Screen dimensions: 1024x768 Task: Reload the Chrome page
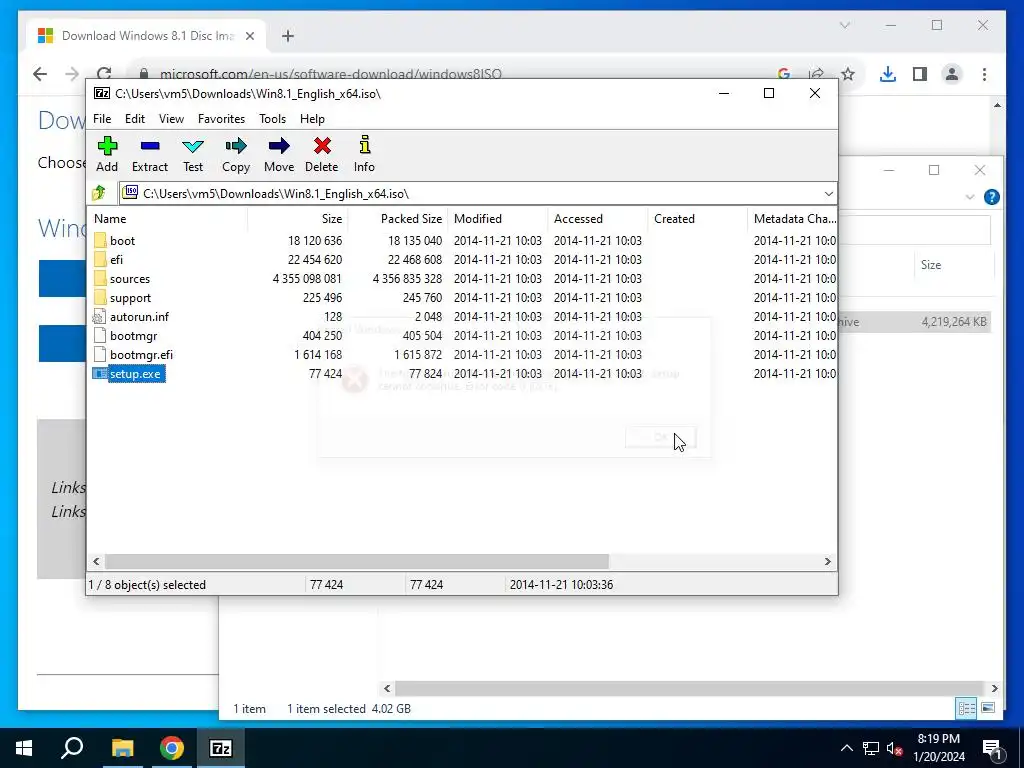point(104,73)
